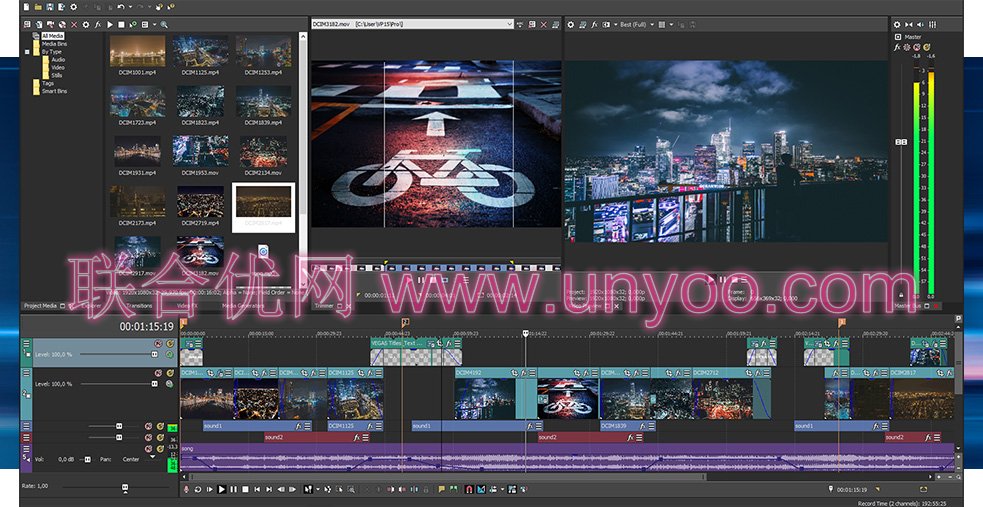Screen dimensions: 983x507
Task: Arm recording with the microphone icon
Action: point(186,489)
